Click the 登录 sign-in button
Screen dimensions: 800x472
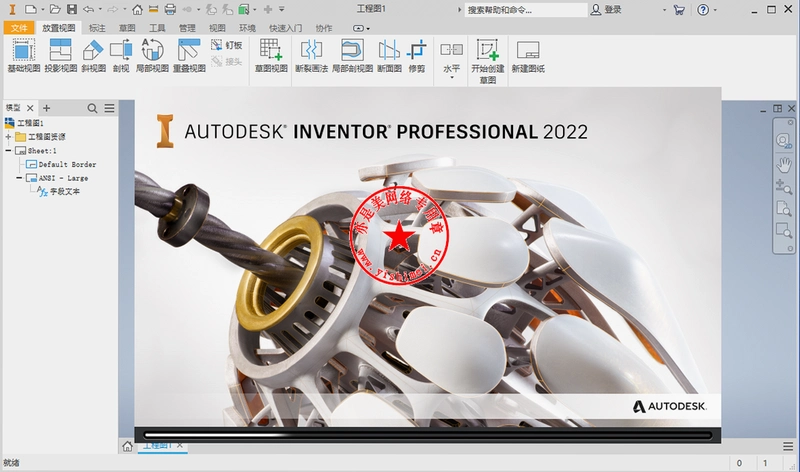(x=606, y=9)
